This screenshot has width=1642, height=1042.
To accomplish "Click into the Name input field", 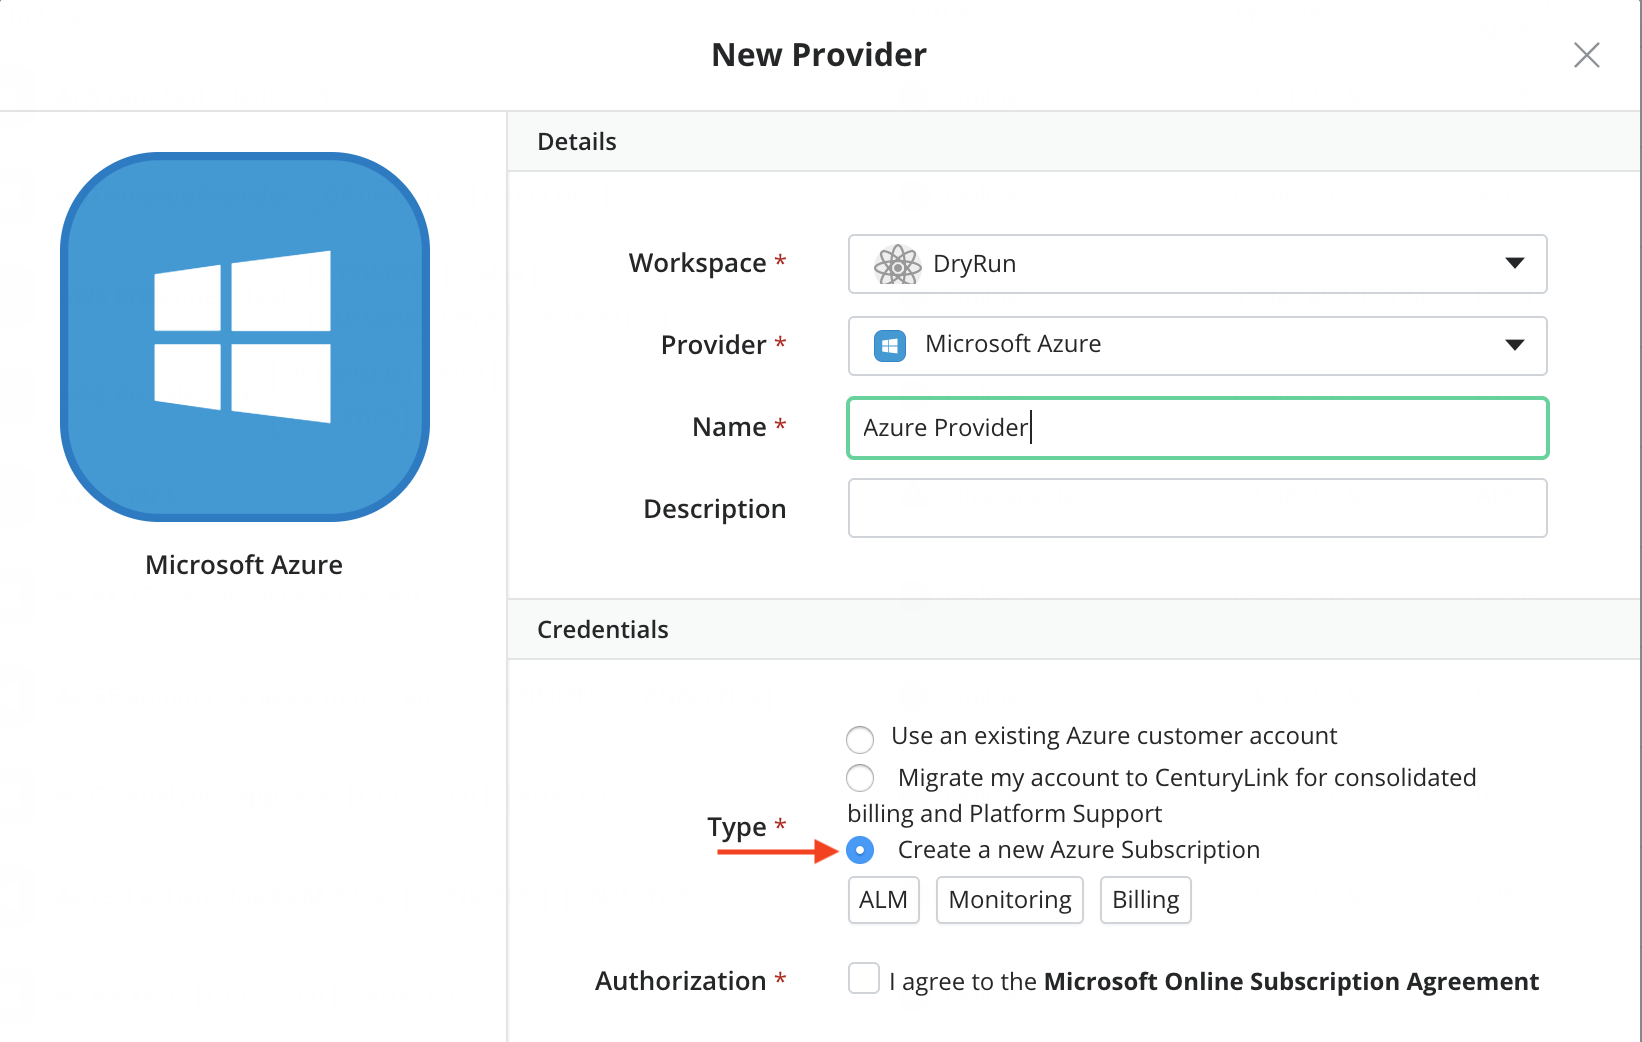I will pos(1198,428).
